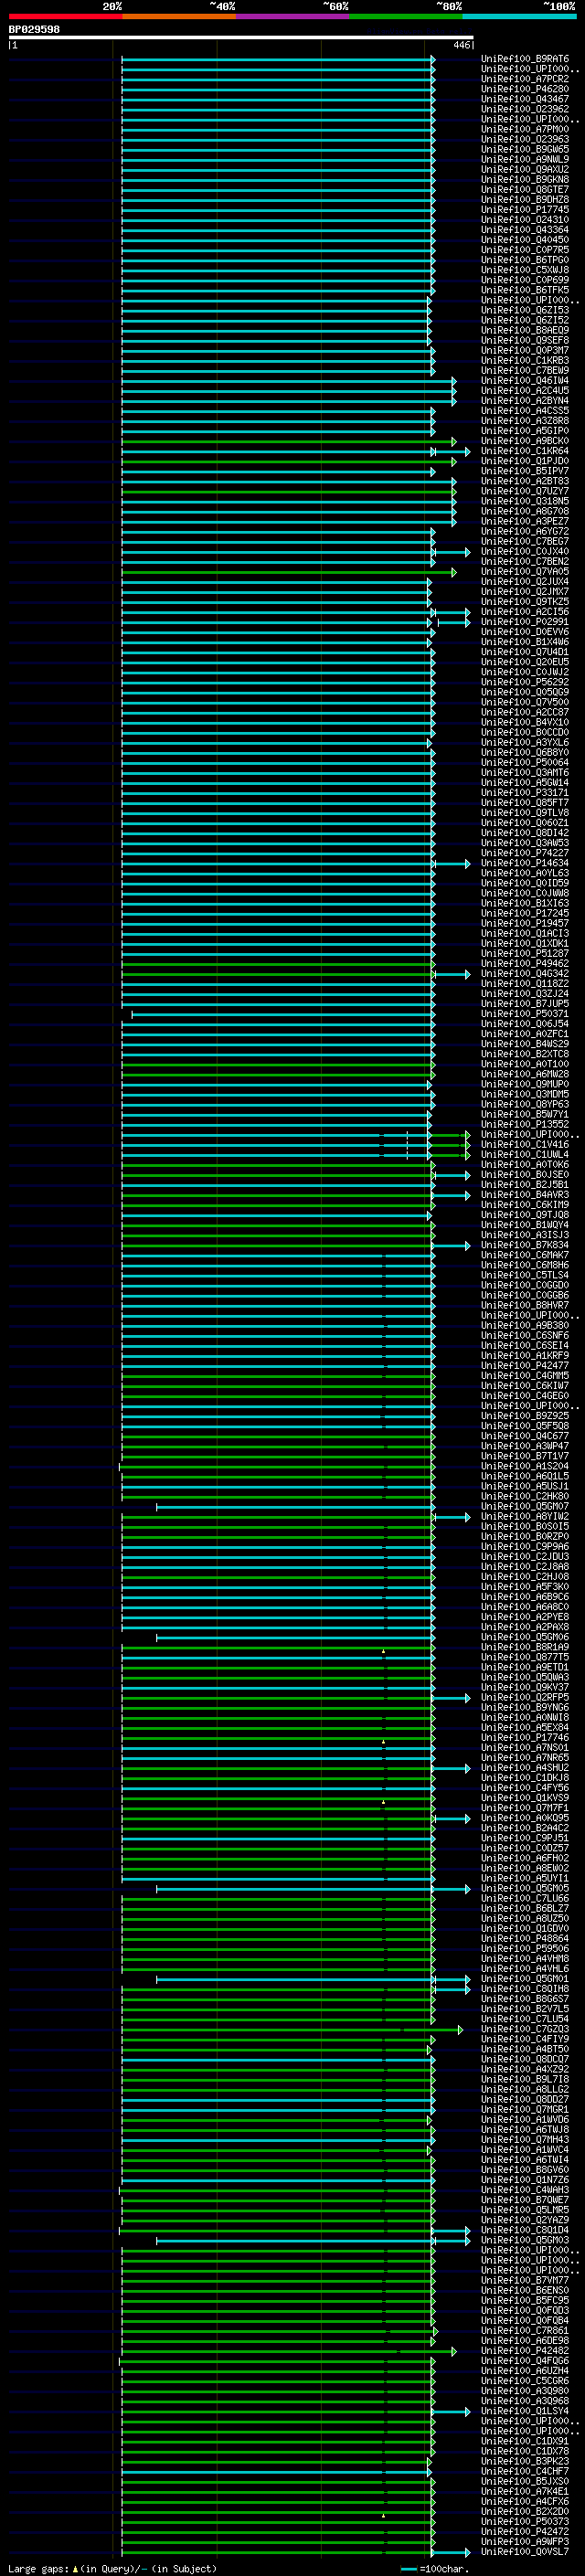585x2576 pixels.
Task: Open the UniRef100_Q9SEF8 entry
Action: (525, 341)
